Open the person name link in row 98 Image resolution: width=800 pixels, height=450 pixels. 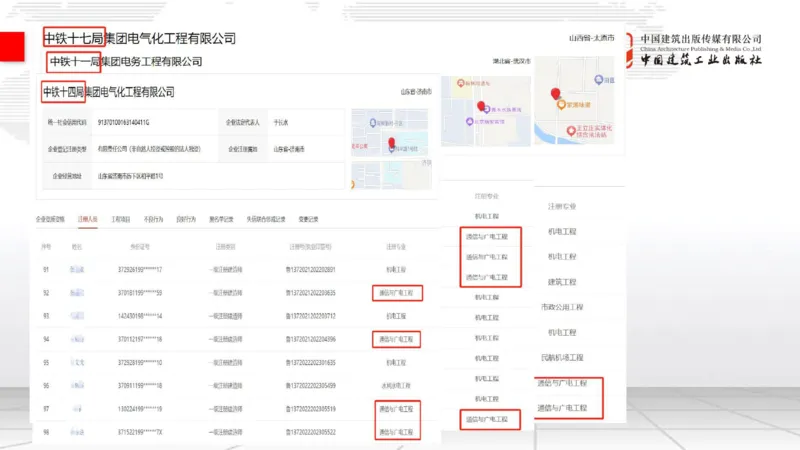pyautogui.click(x=77, y=432)
